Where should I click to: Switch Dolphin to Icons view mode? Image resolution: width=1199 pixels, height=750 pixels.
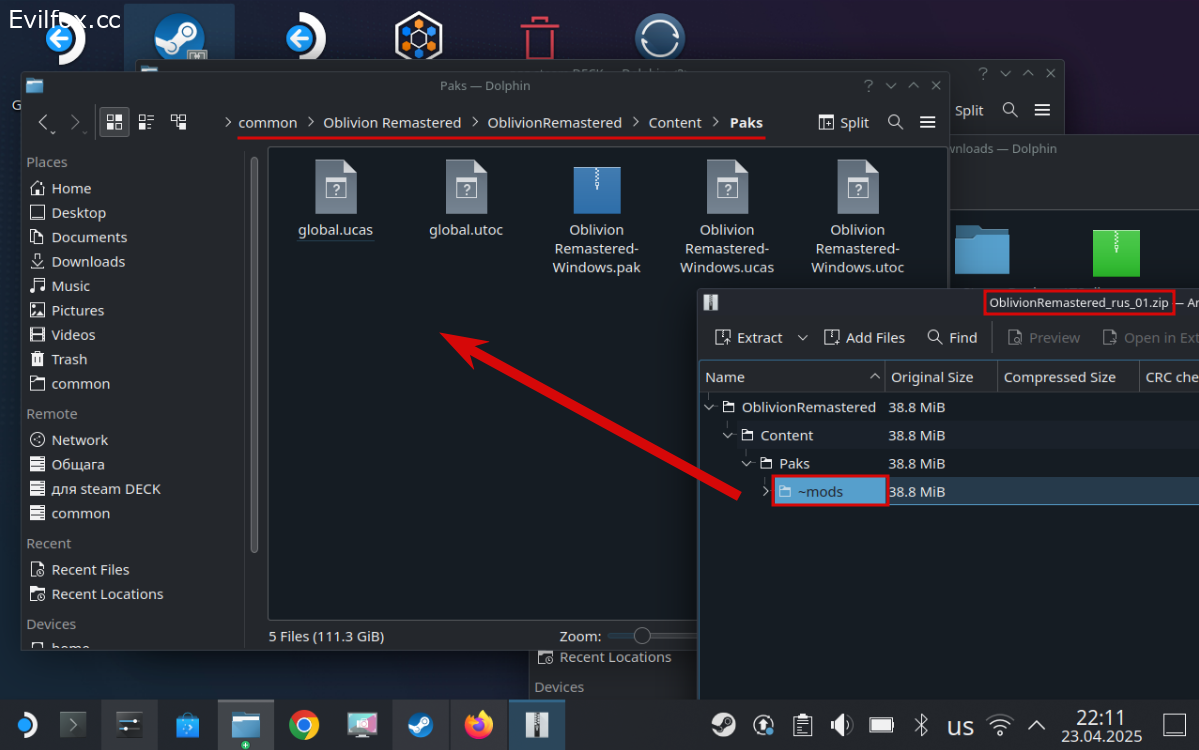[x=114, y=122]
